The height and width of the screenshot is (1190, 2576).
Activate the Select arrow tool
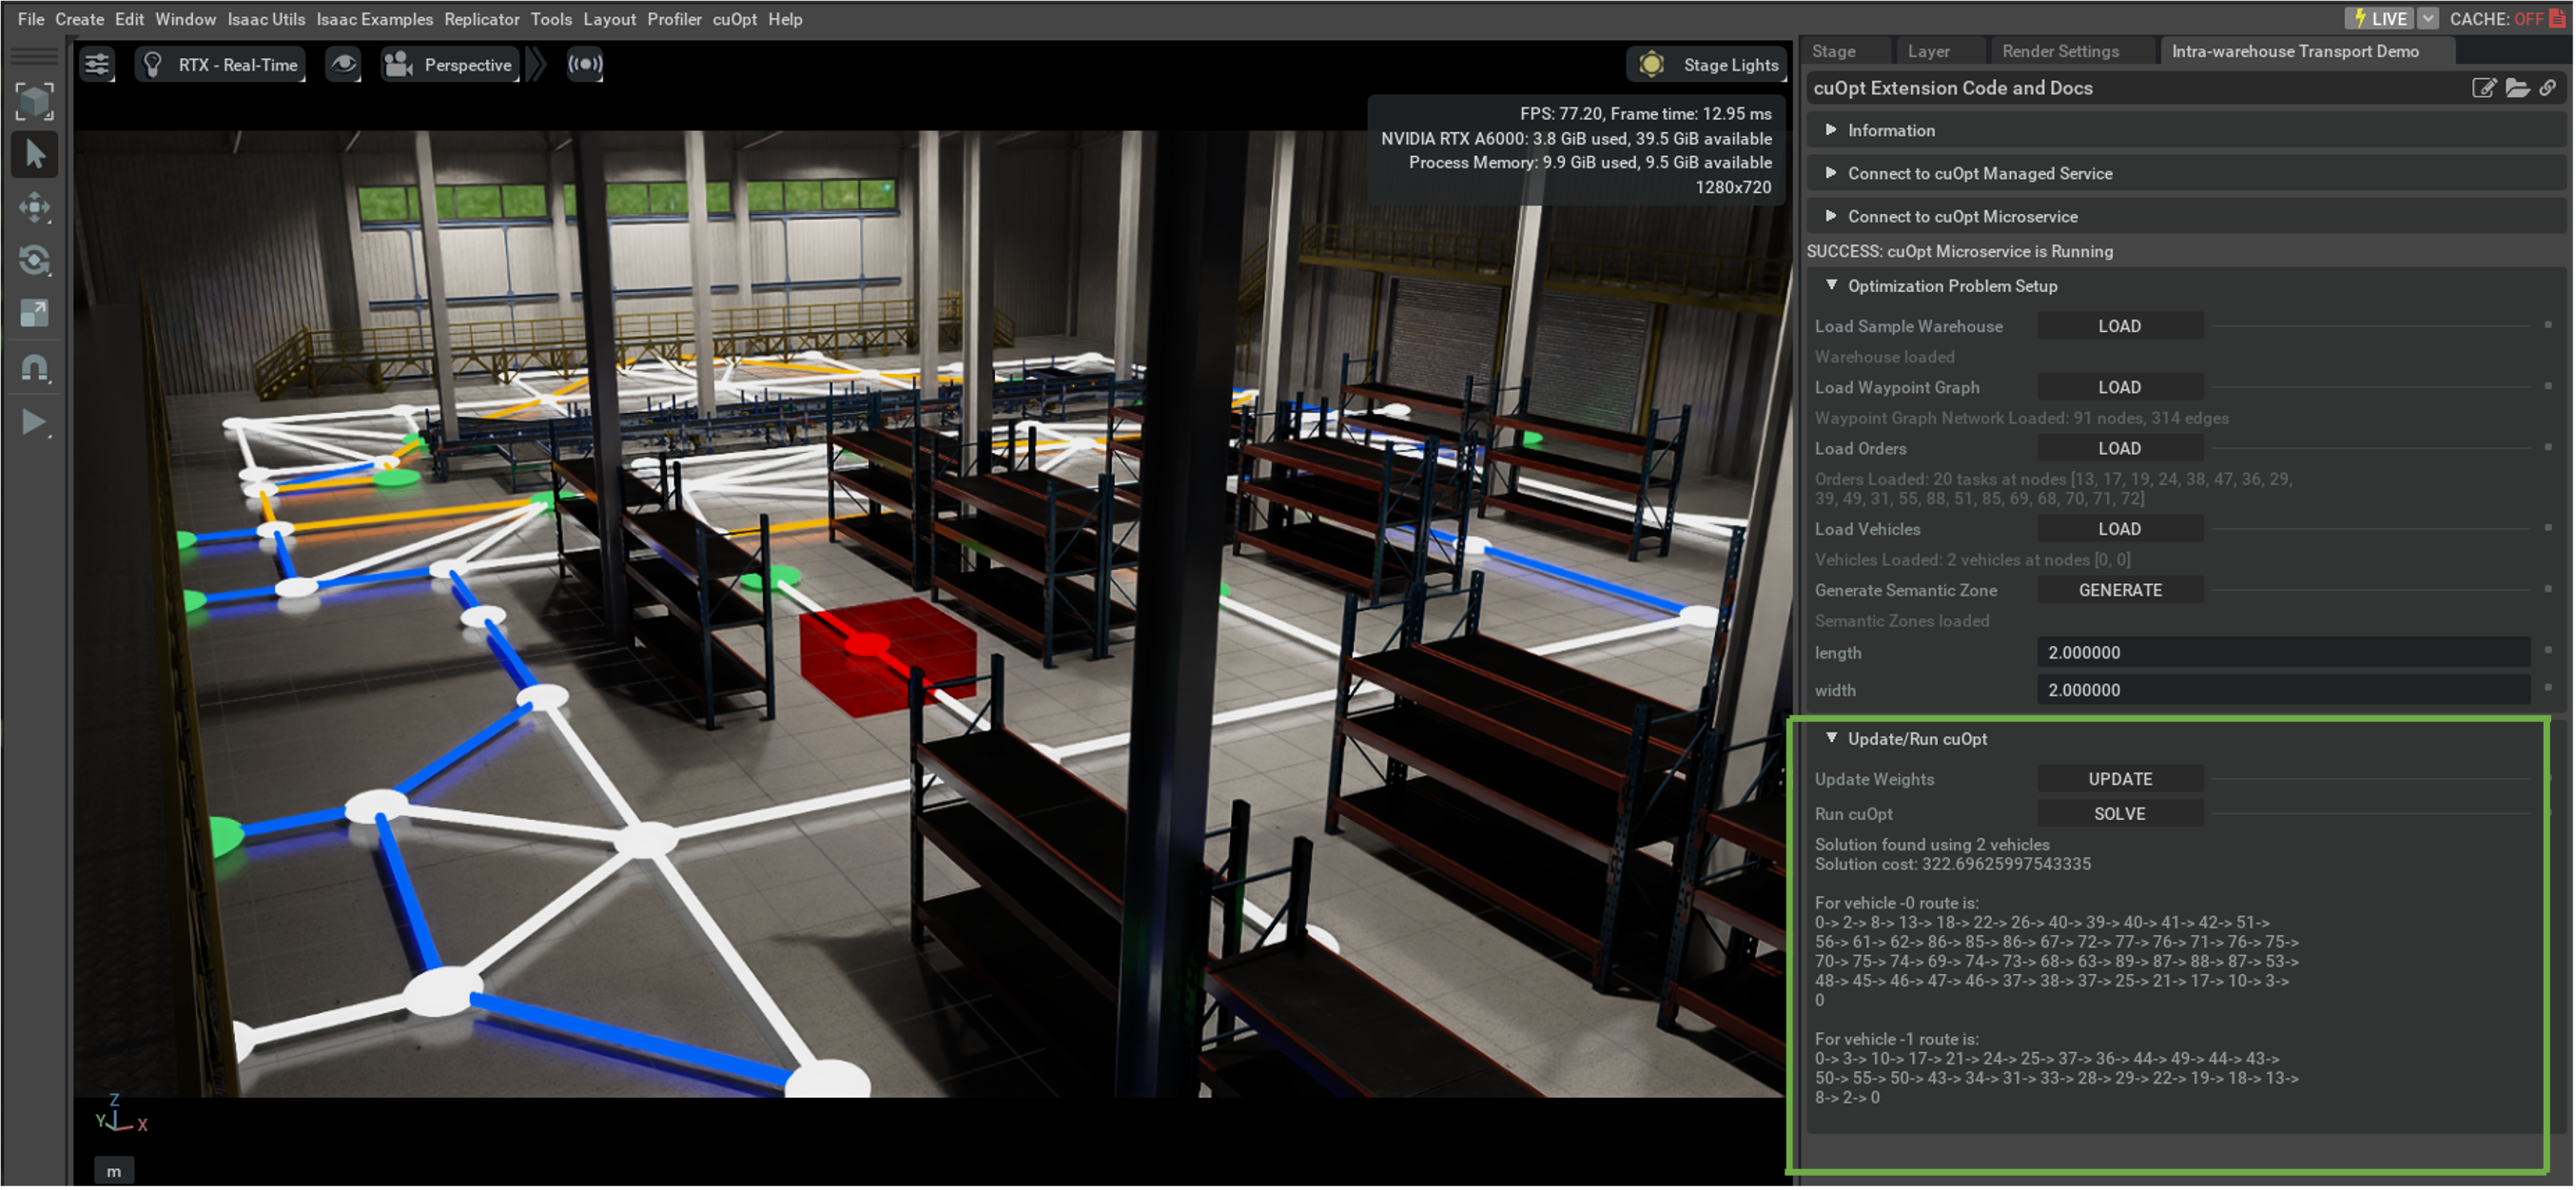coord(34,154)
